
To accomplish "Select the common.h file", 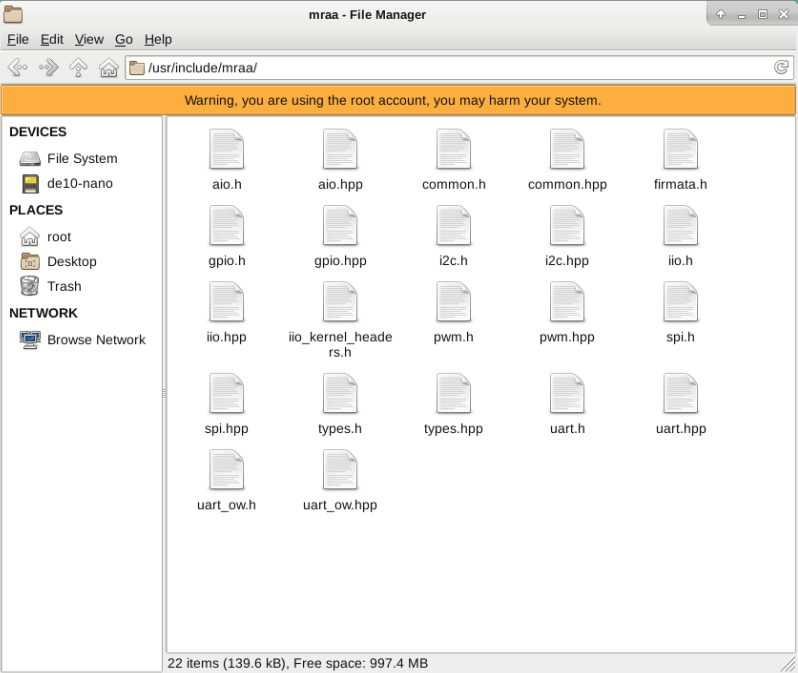I will (x=453, y=150).
